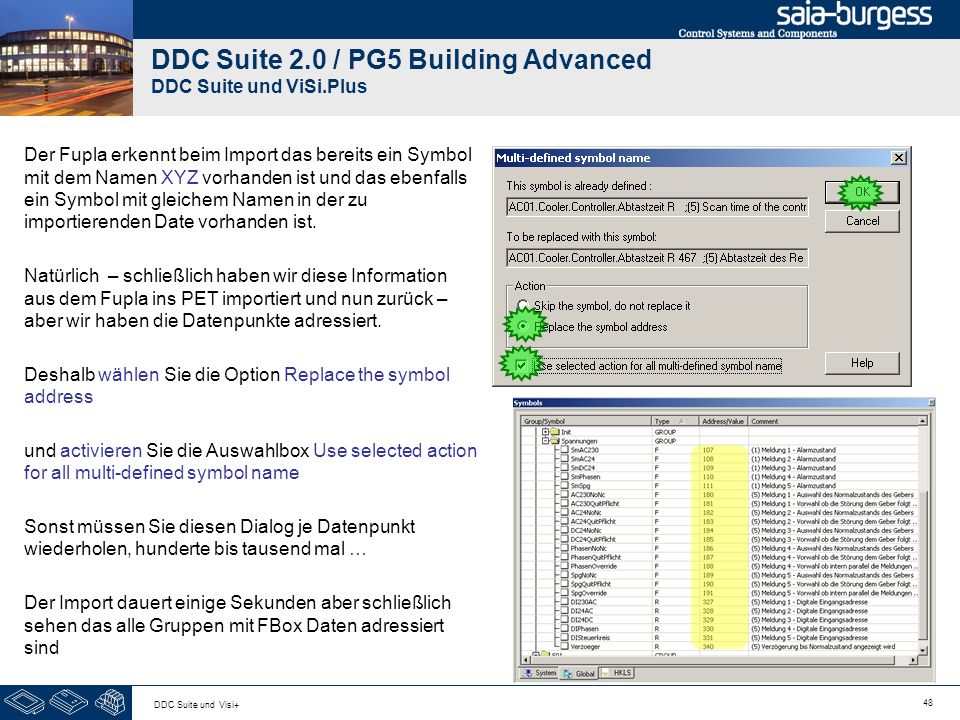
Task: Click the building photo thumbnail in header
Action: tap(66, 58)
